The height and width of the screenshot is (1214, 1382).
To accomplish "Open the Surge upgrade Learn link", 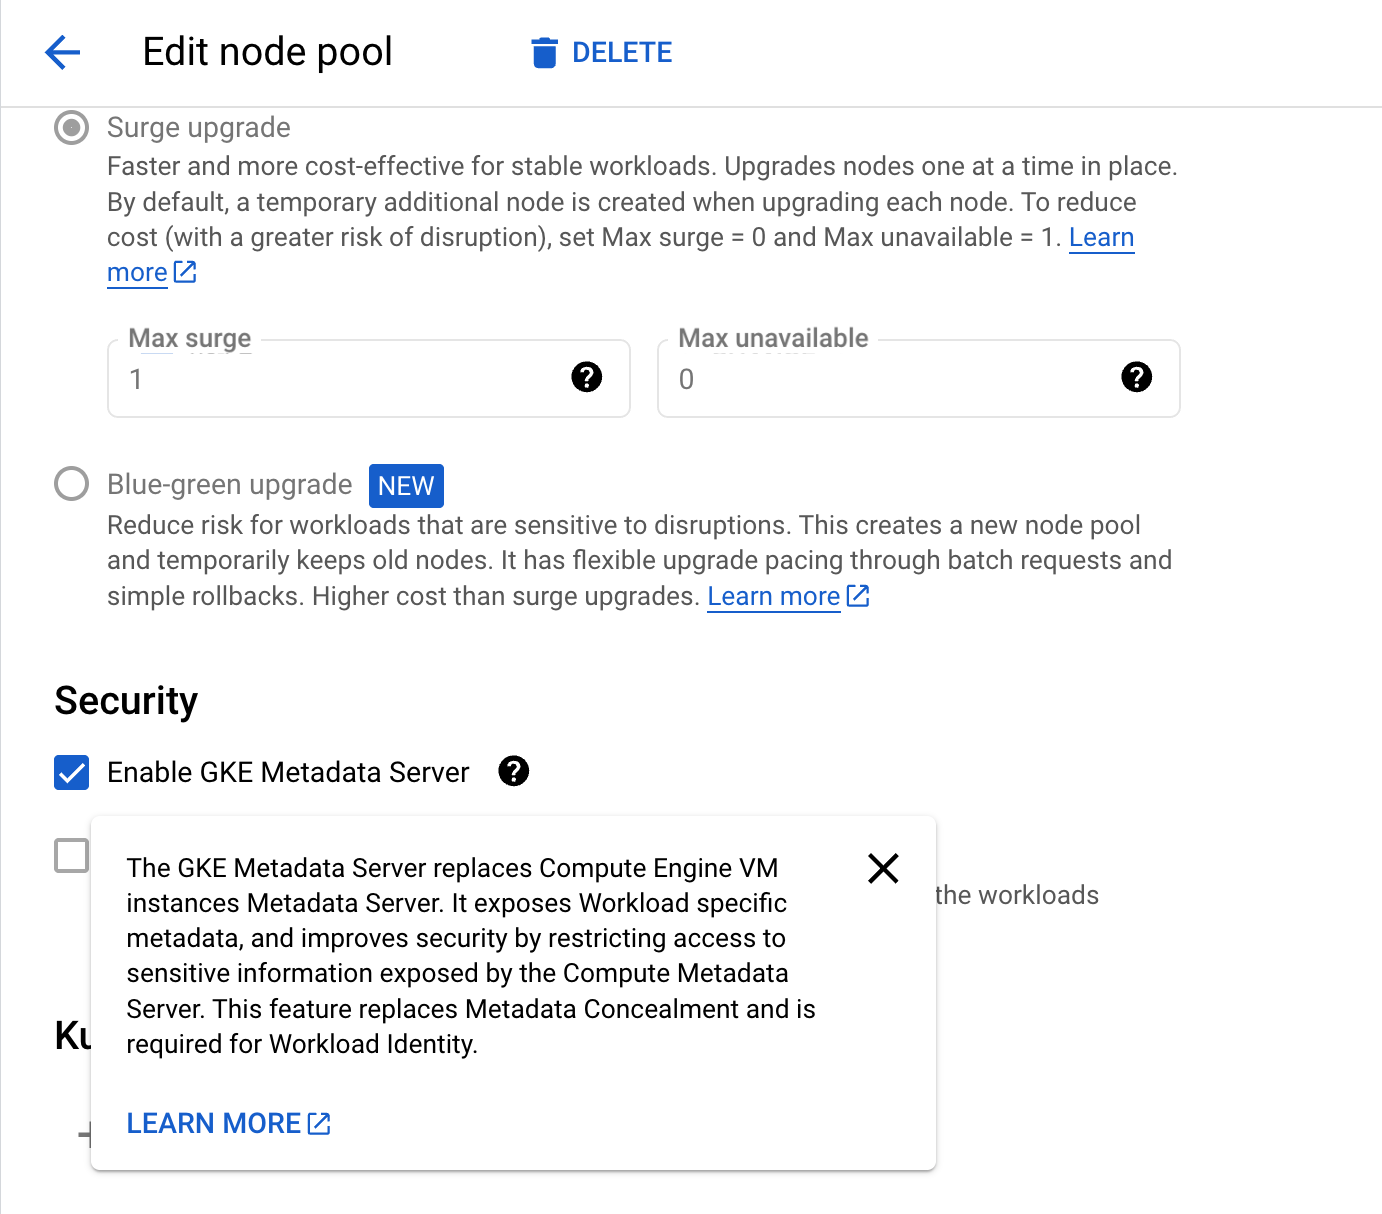I will 1101,238.
